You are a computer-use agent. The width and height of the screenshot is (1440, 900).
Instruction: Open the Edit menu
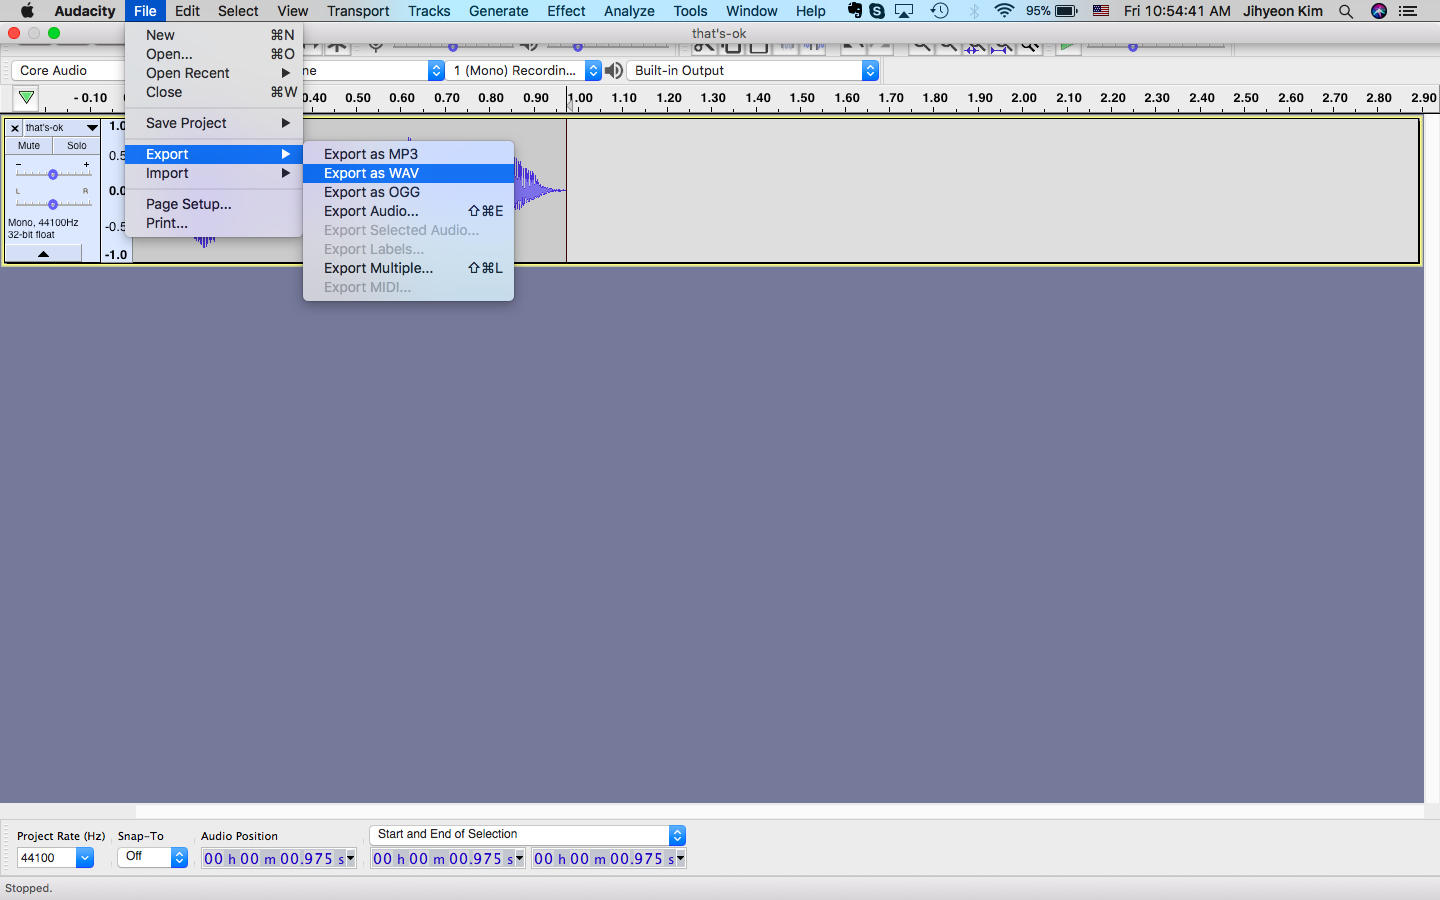pyautogui.click(x=187, y=11)
